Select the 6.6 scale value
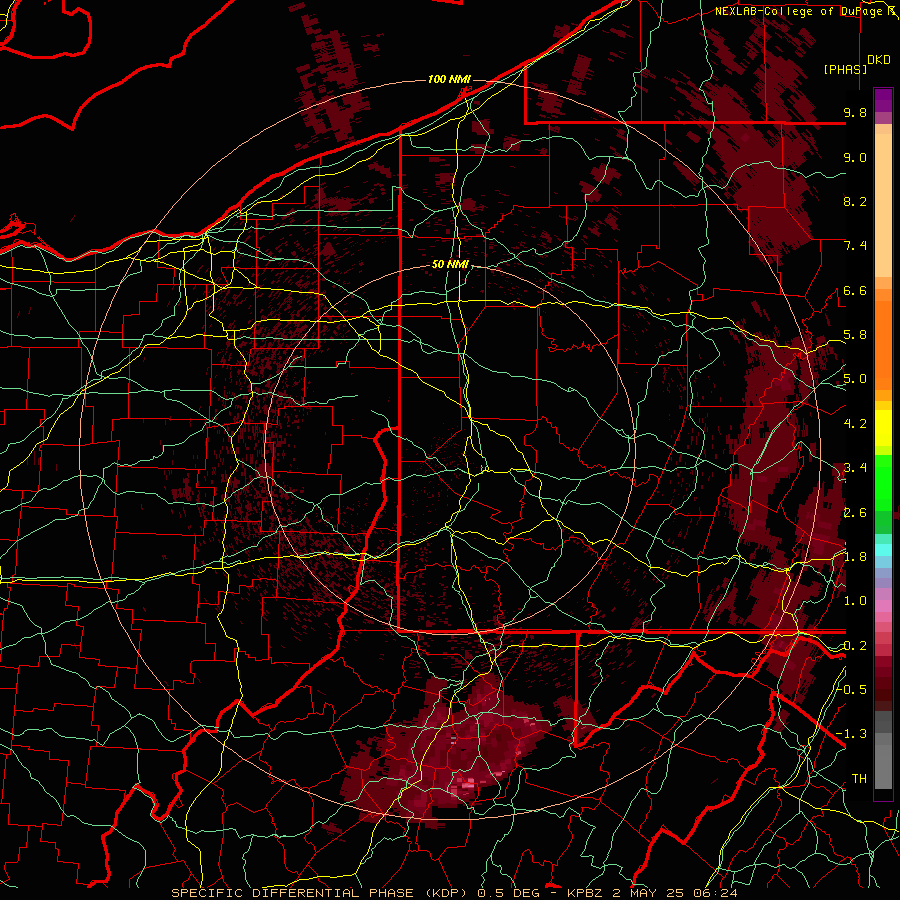 coord(855,290)
